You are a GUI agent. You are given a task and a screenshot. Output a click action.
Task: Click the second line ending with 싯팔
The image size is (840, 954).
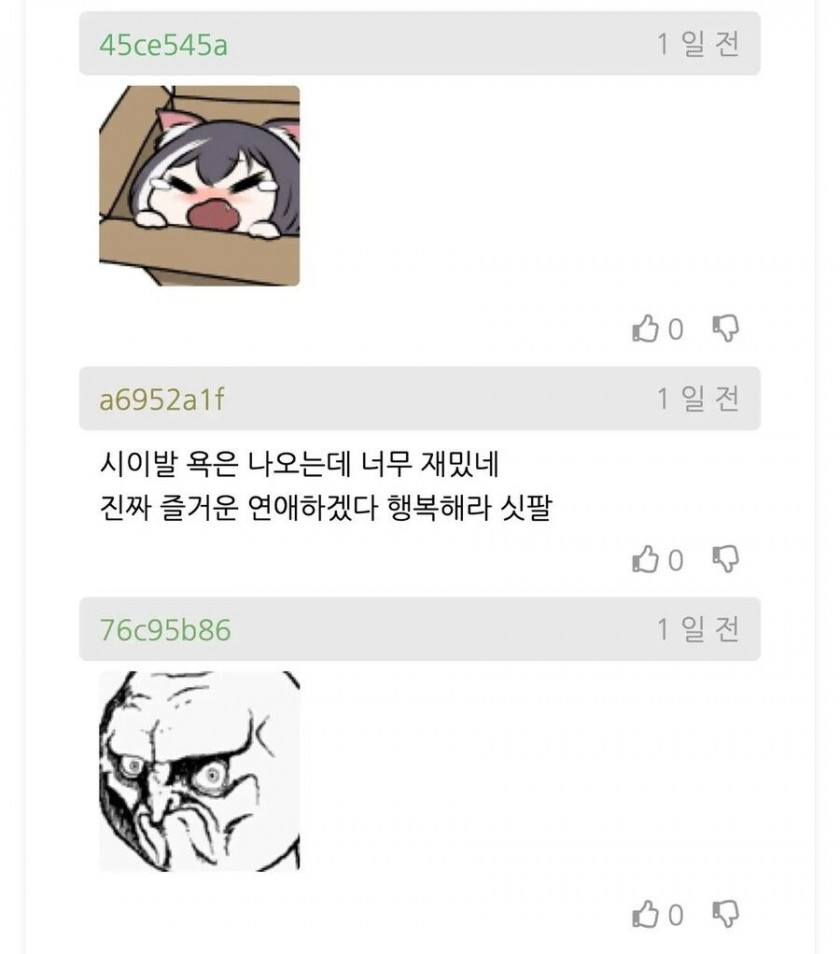[x=325, y=508]
